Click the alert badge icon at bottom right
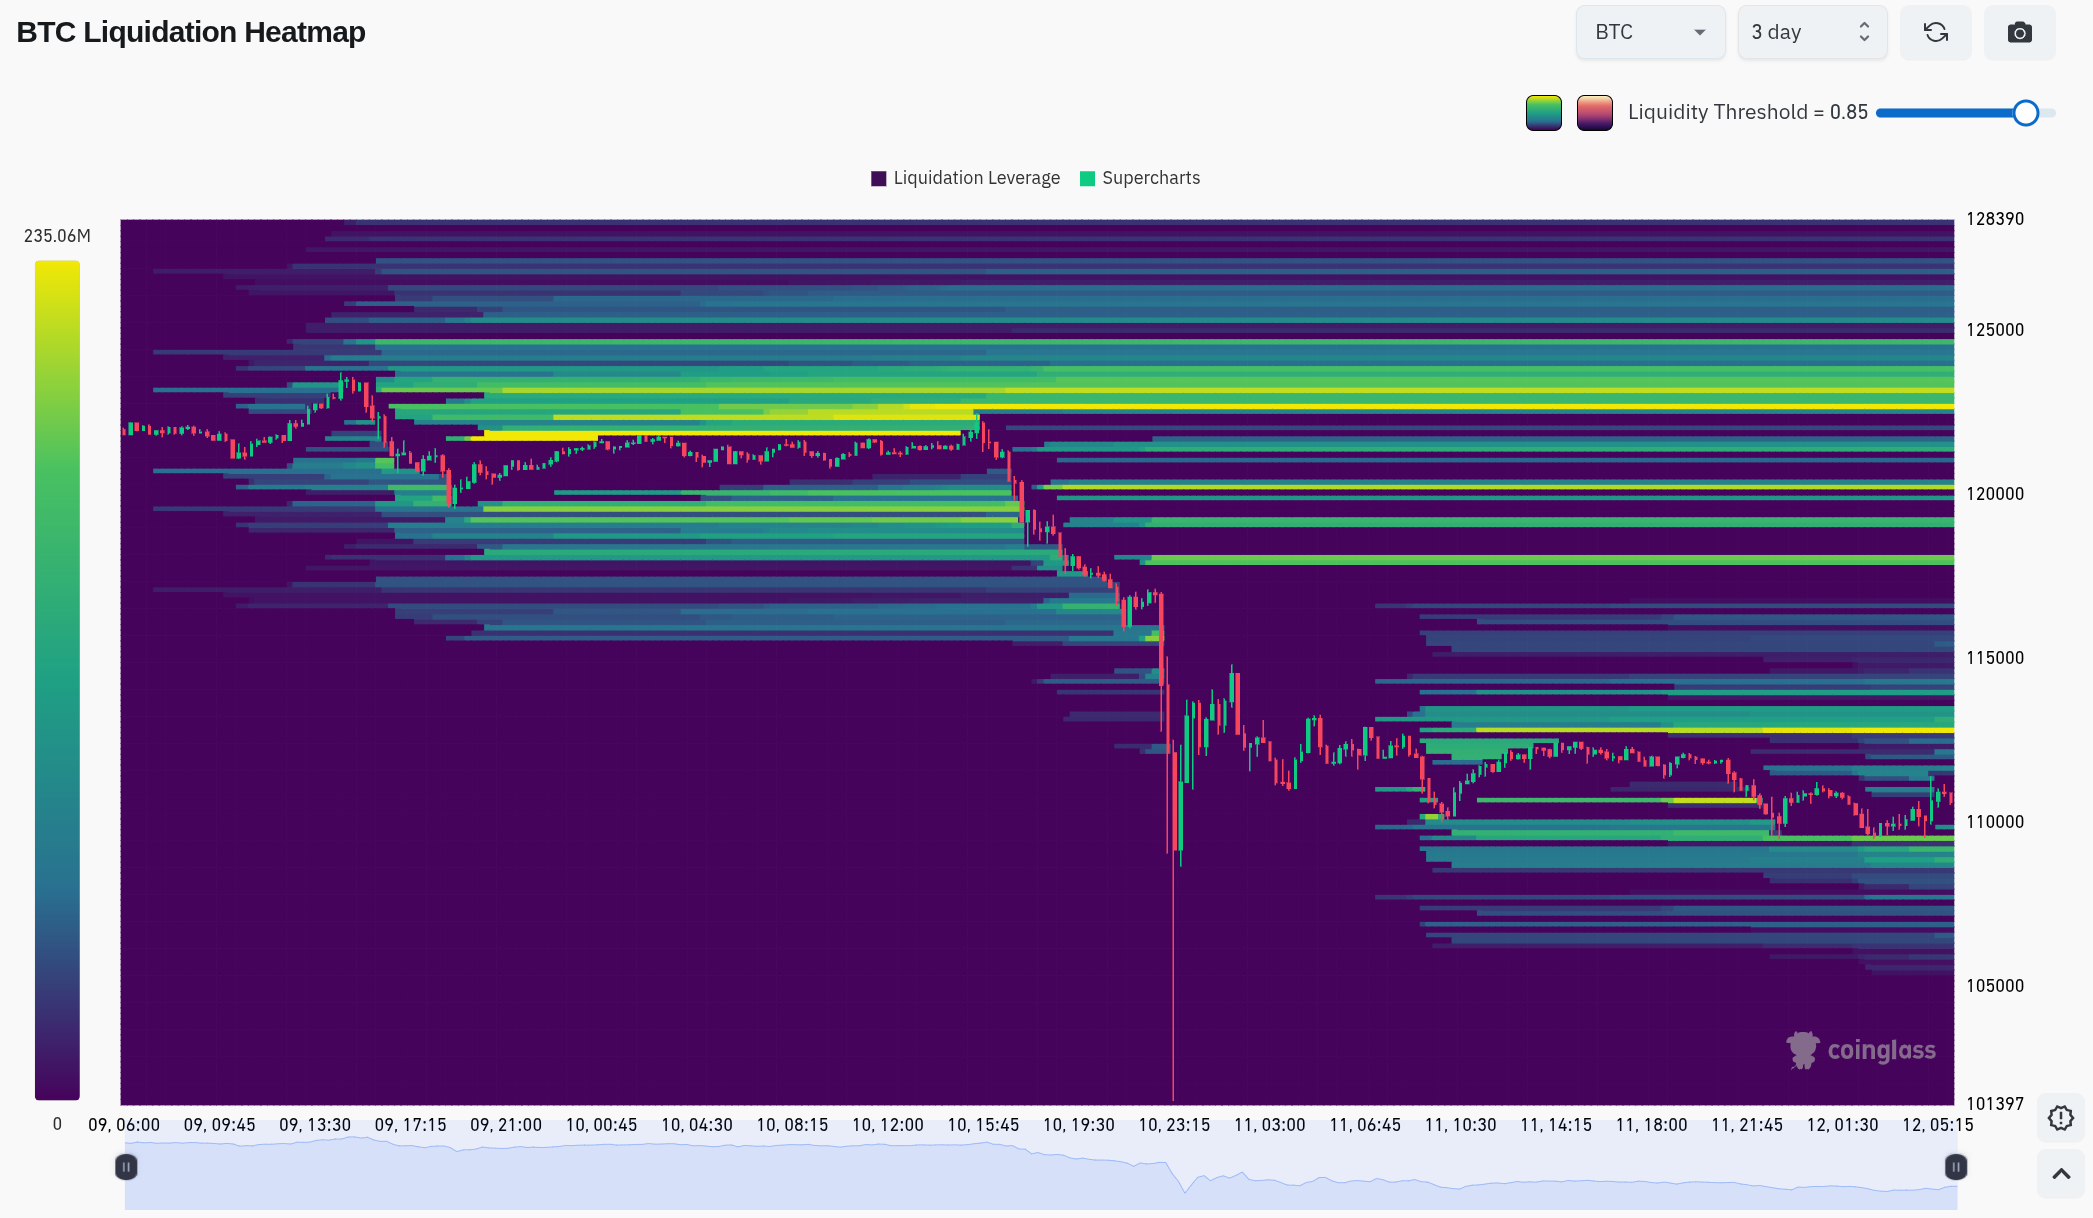Viewport: 2093px width, 1218px height. (x=2060, y=1118)
